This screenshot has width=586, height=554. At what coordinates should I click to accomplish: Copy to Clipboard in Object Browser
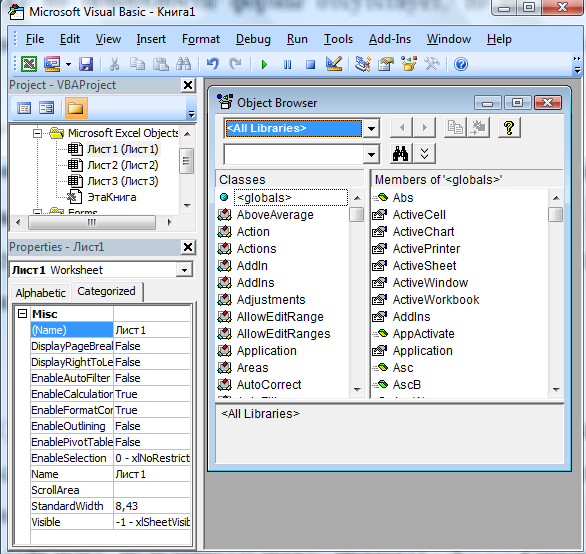[x=455, y=127]
